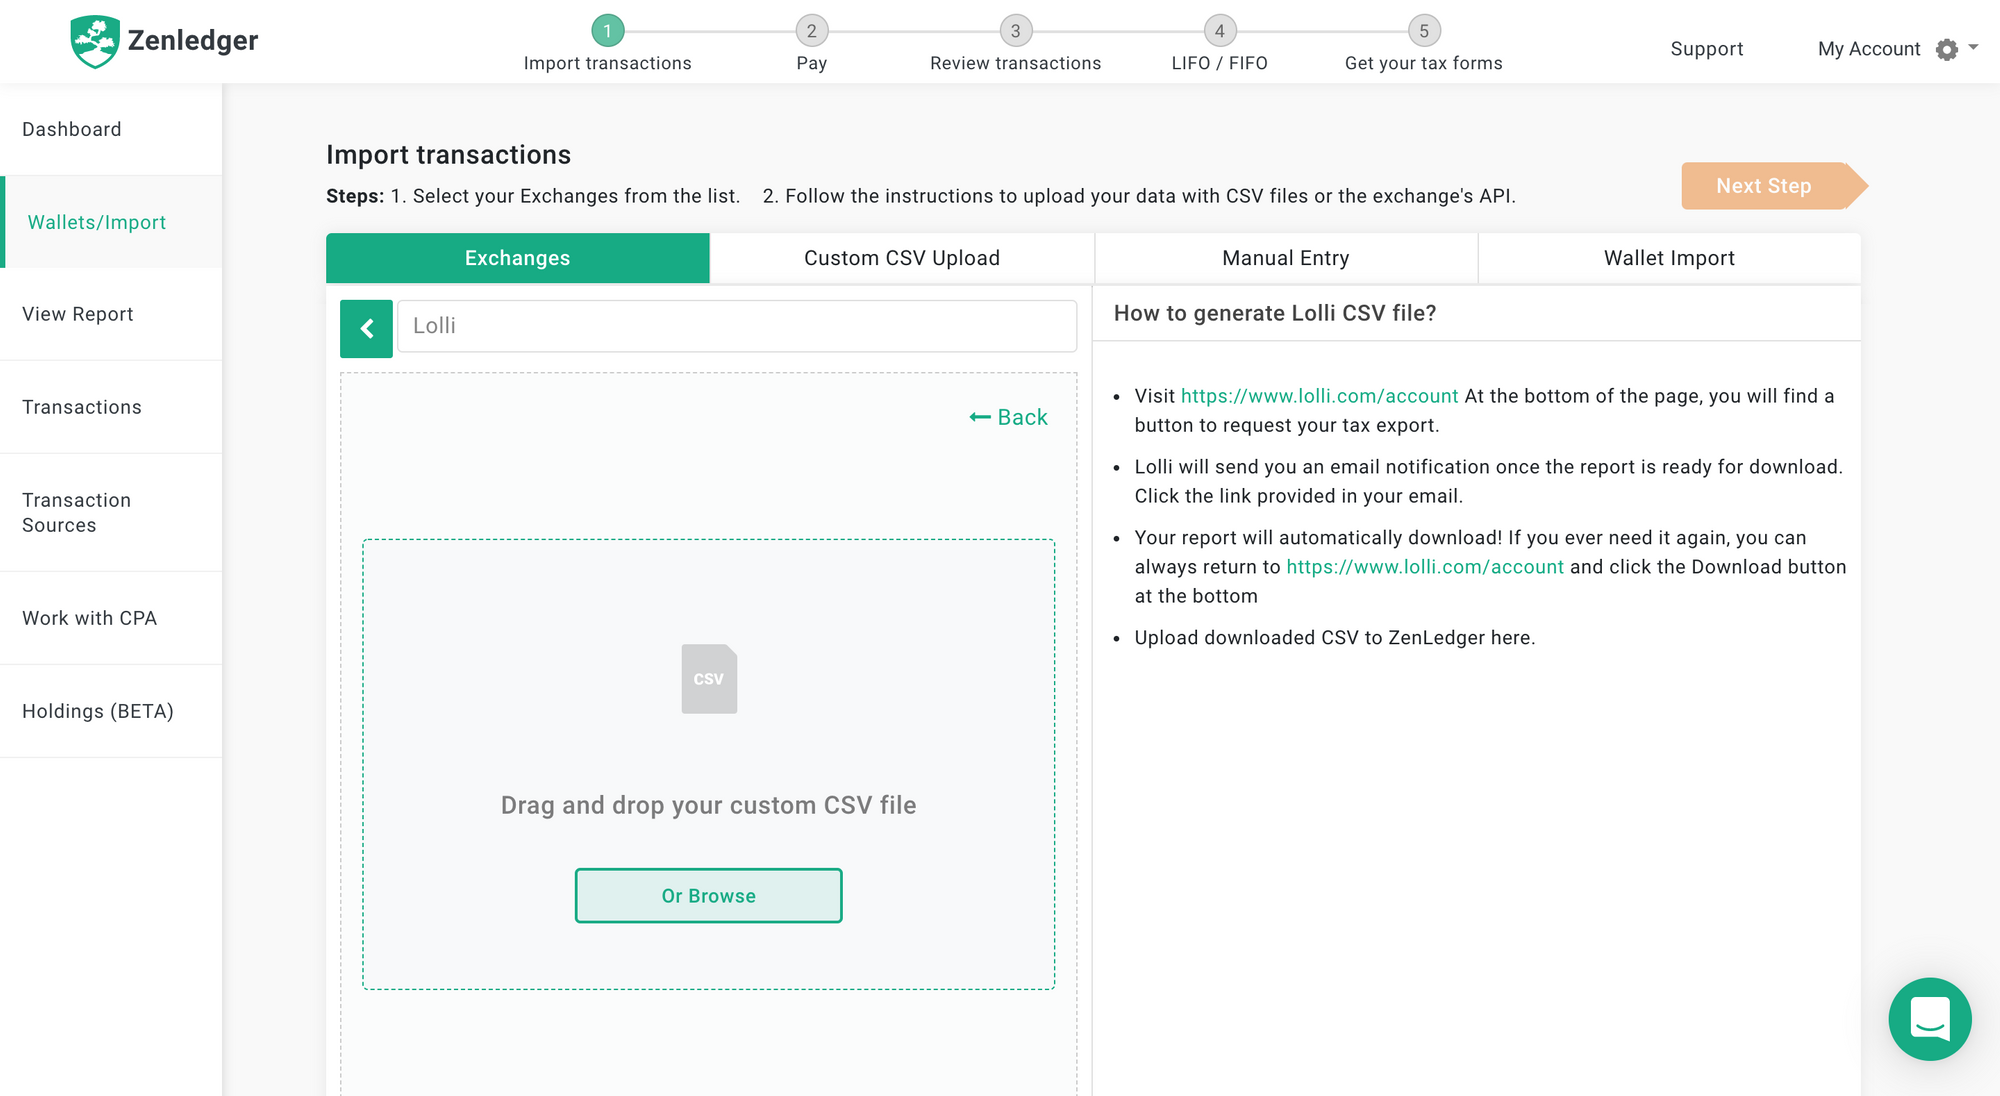Viewport: 2000px width, 1096px height.
Task: Click the Get your tax forms label
Action: click(1424, 63)
